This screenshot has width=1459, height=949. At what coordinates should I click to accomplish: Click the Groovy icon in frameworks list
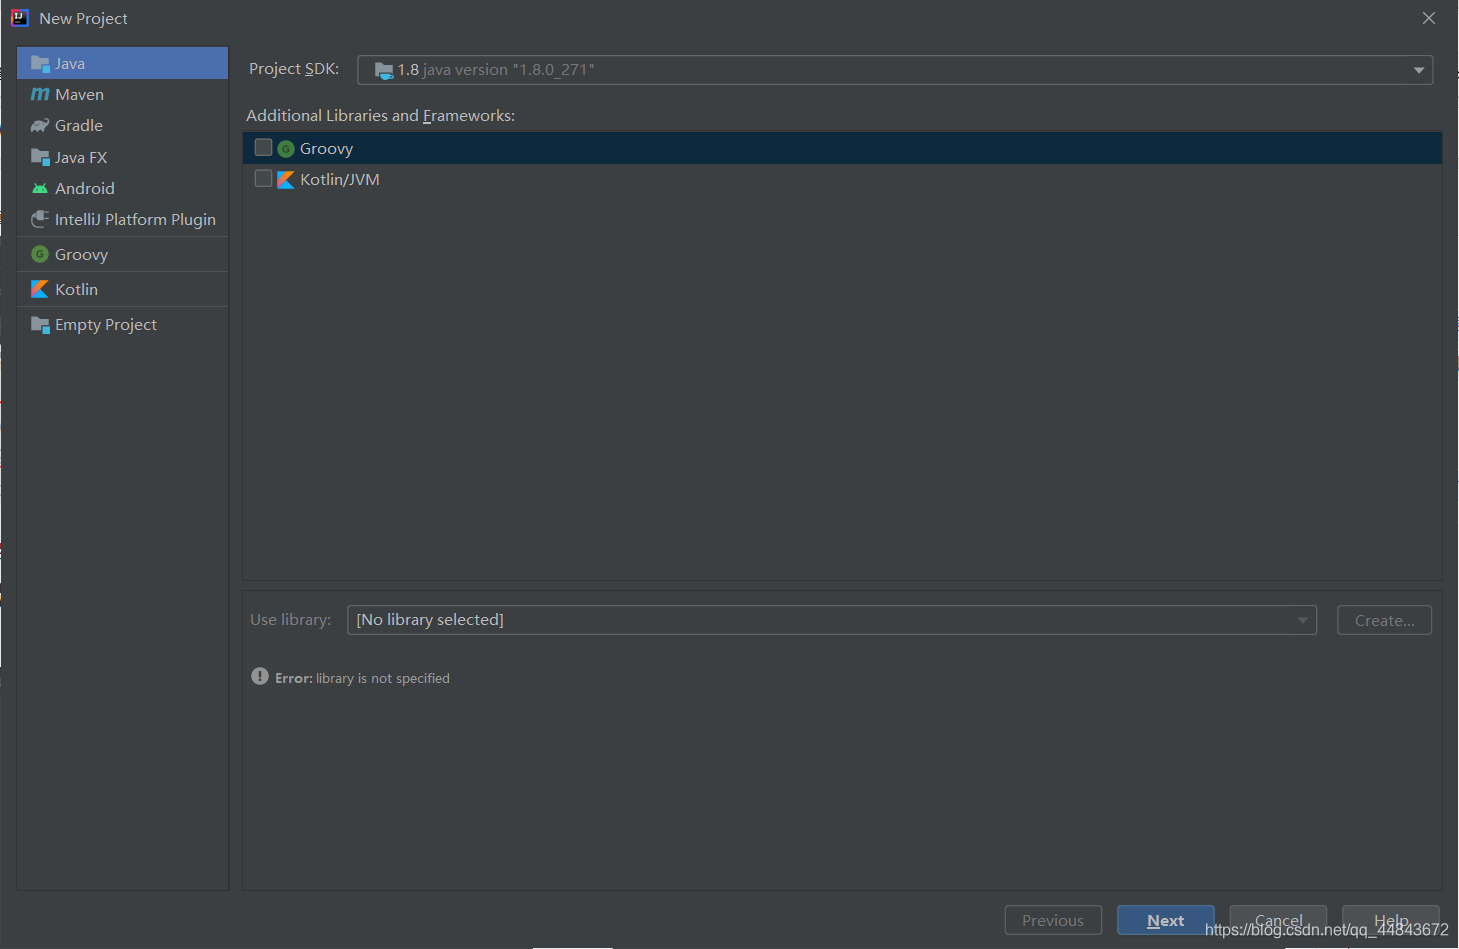point(286,149)
